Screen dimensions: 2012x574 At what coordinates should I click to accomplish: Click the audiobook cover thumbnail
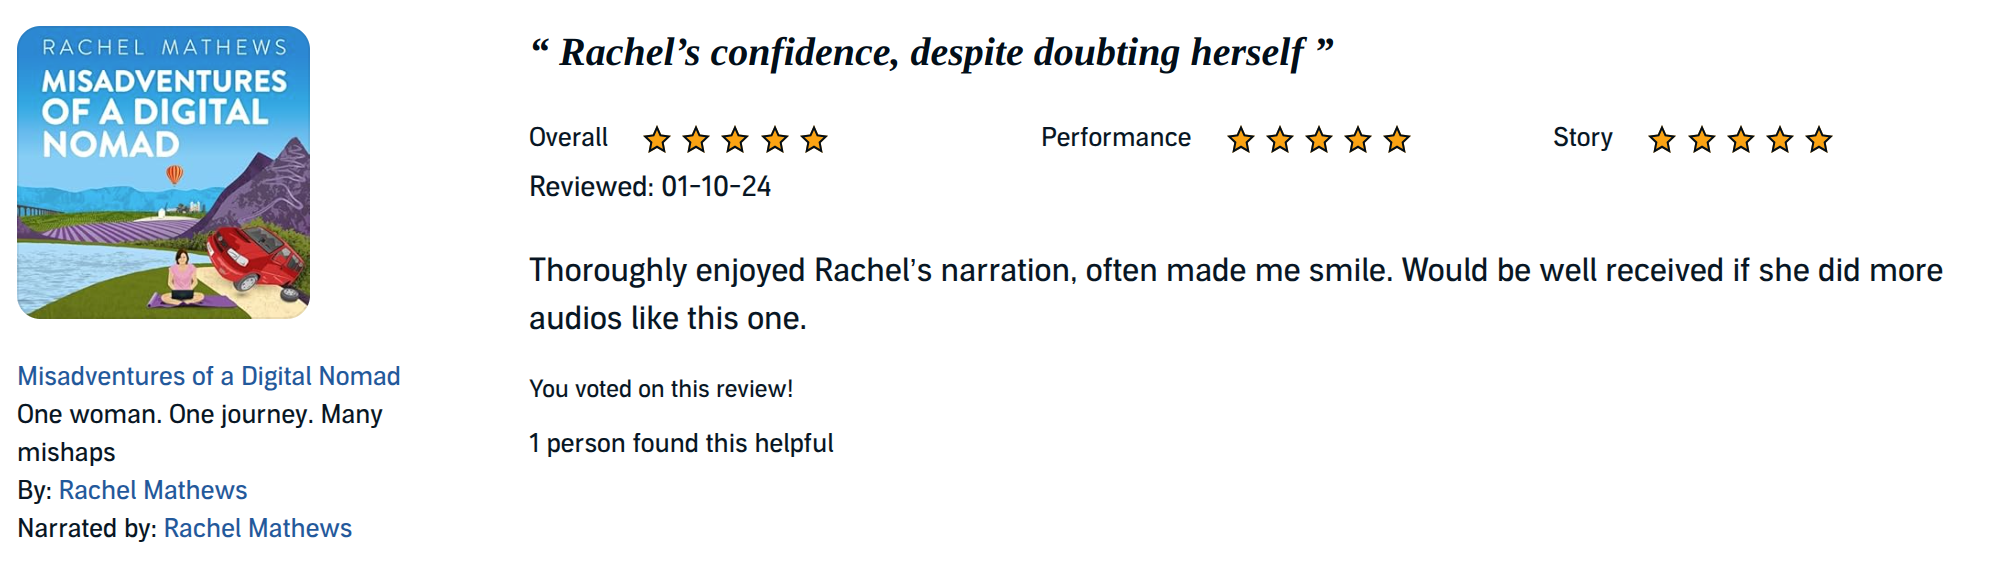pyautogui.click(x=164, y=172)
